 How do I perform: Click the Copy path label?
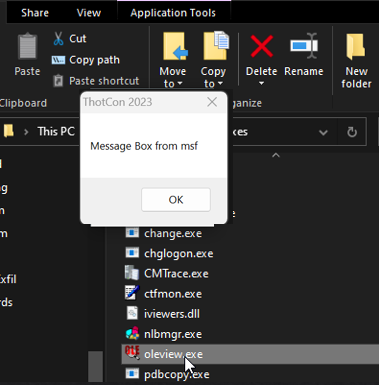coord(94,60)
